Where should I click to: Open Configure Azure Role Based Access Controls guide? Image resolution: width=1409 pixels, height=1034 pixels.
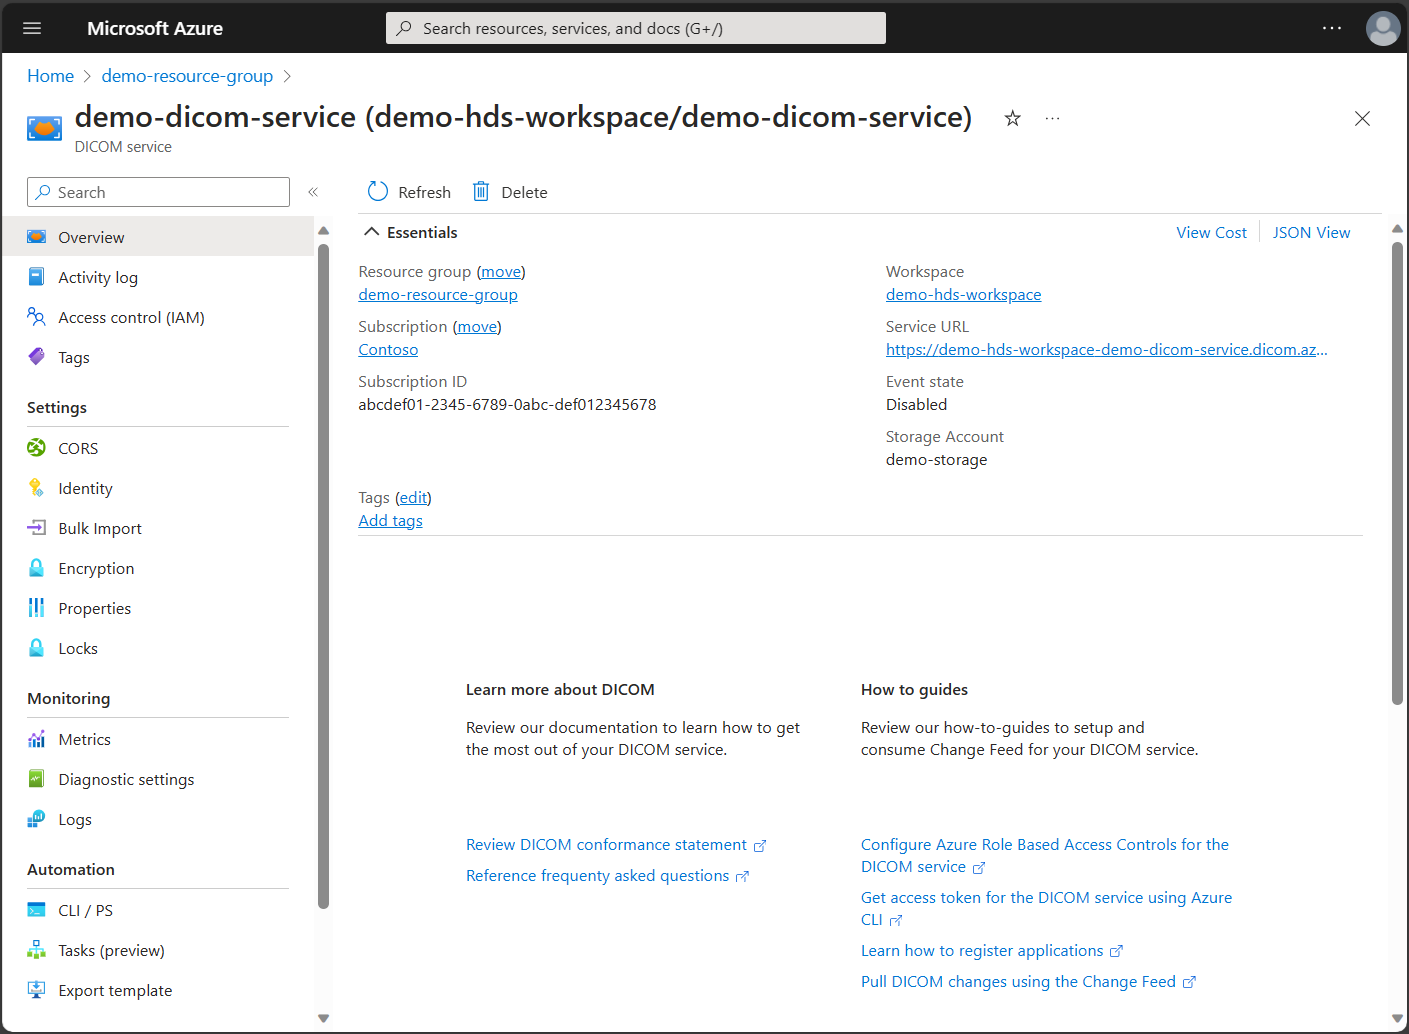click(1045, 856)
